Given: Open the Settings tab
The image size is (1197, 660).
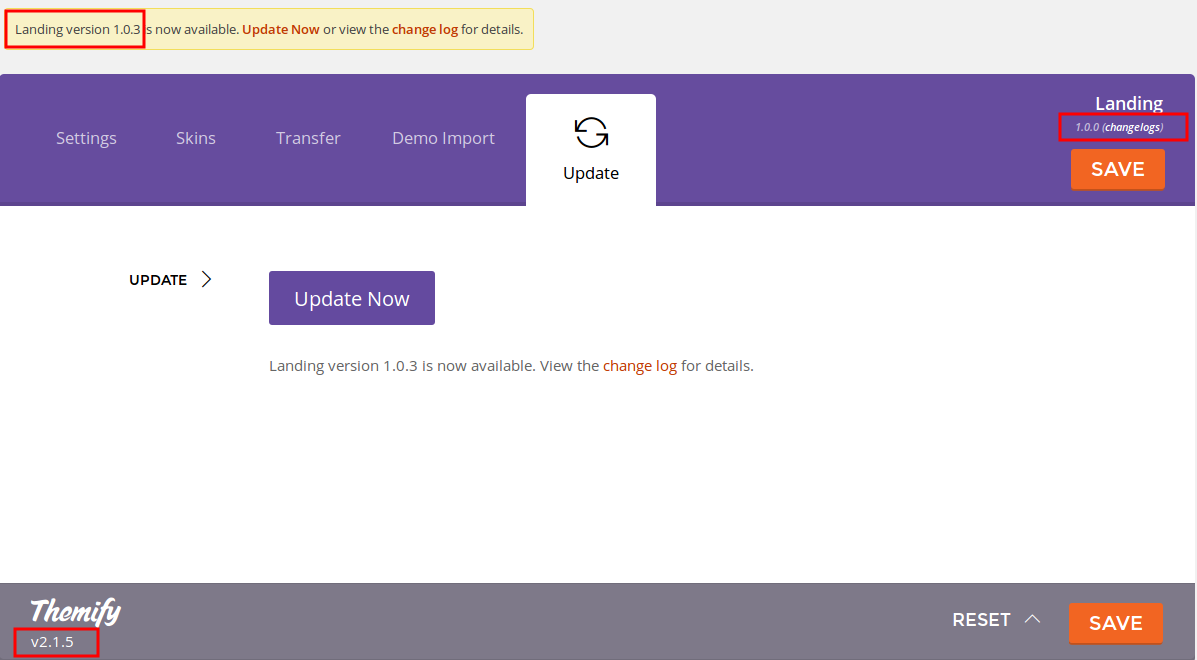Looking at the screenshot, I should click(86, 138).
